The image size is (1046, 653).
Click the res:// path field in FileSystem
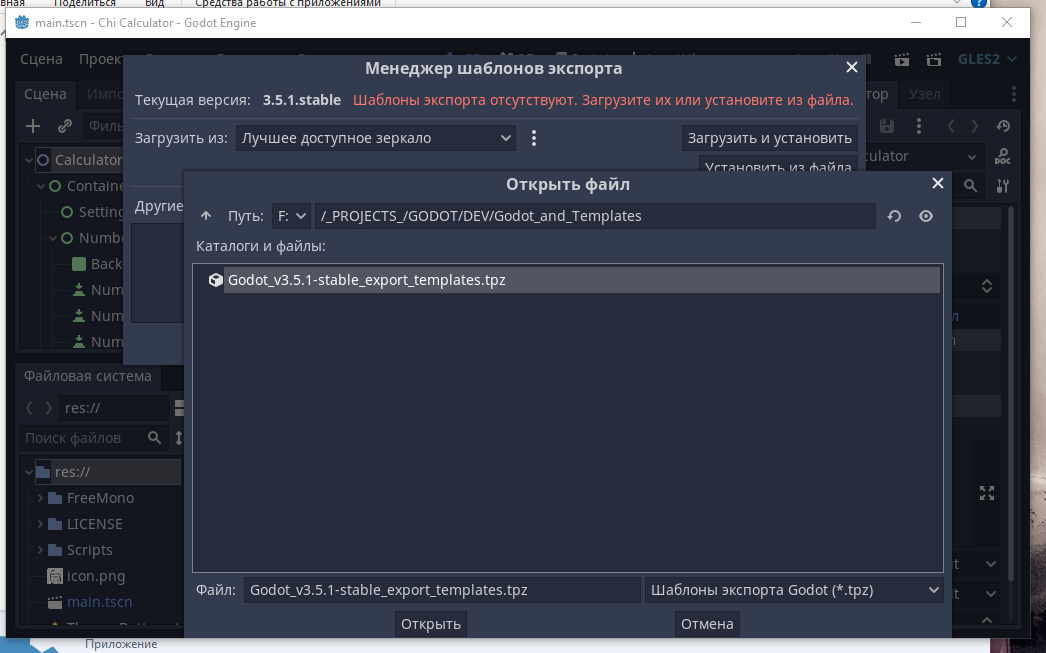click(113, 408)
